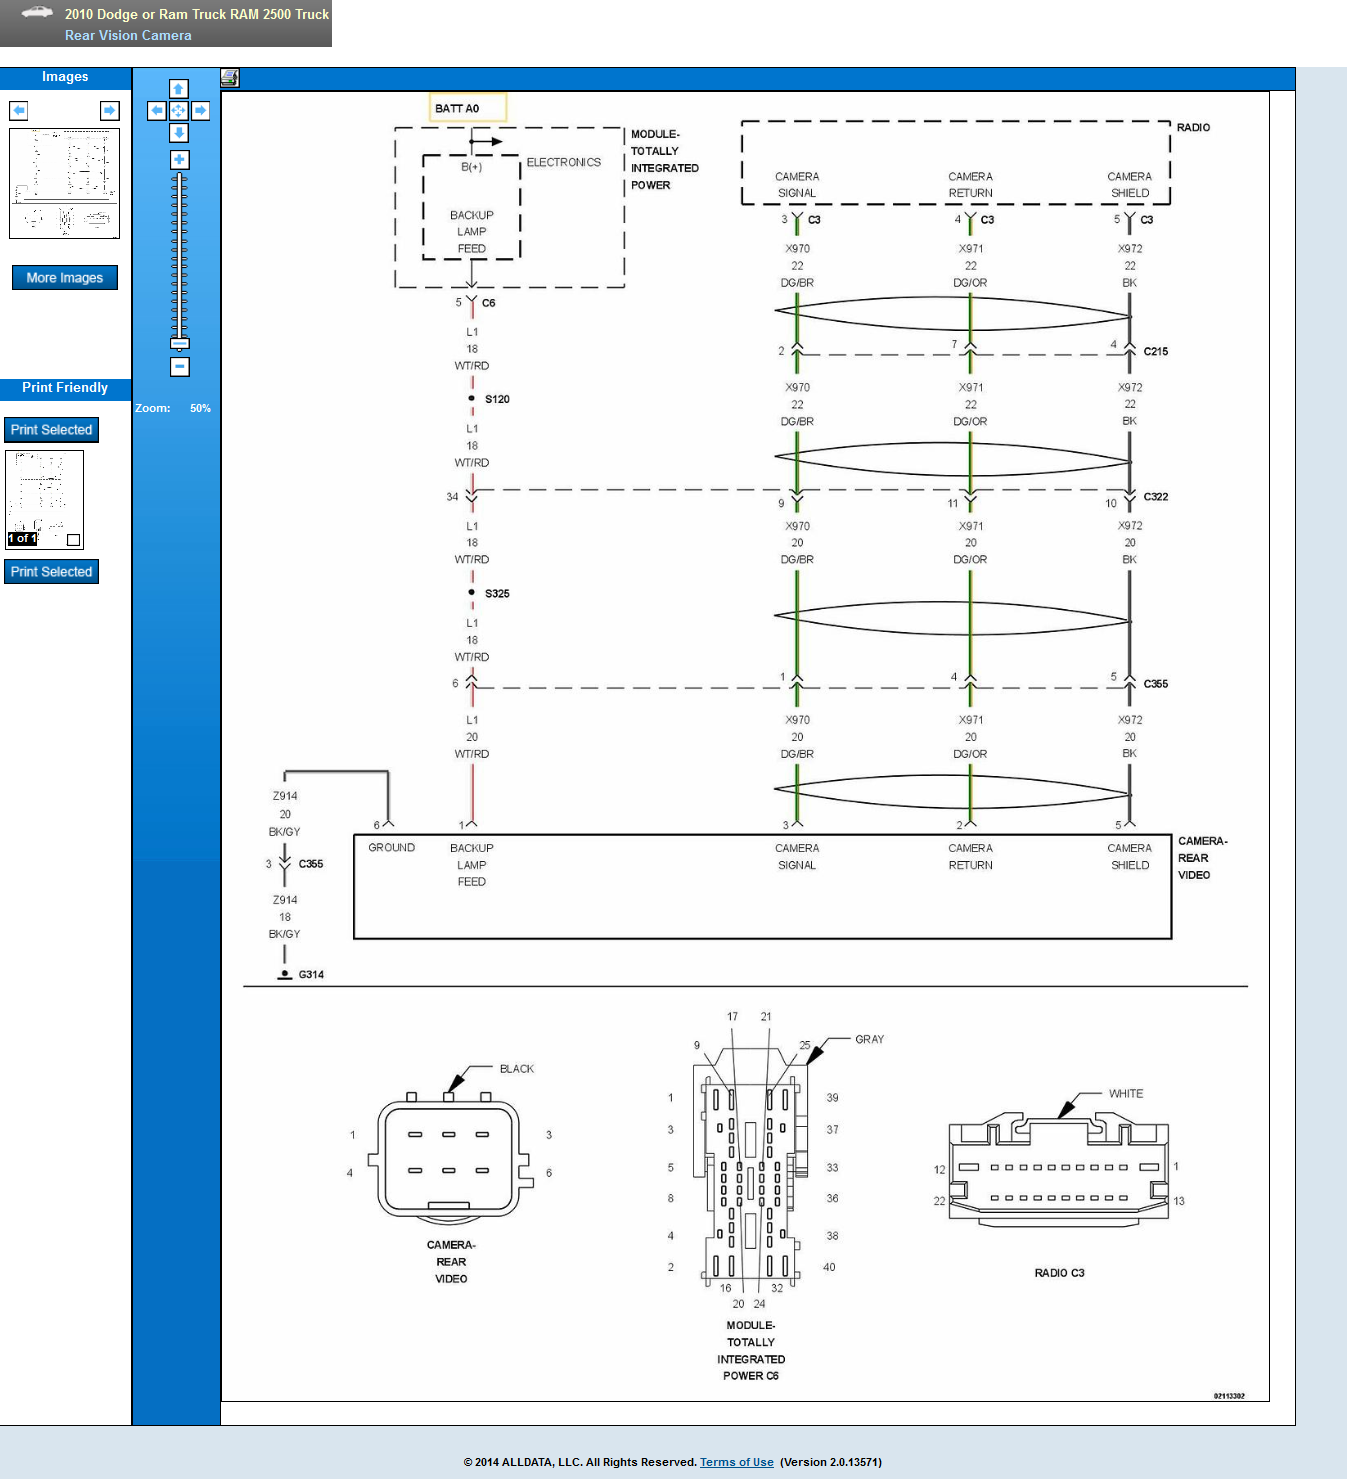1347x1479 pixels.
Task: Click the RADIO module label at top right
Action: click(1193, 127)
